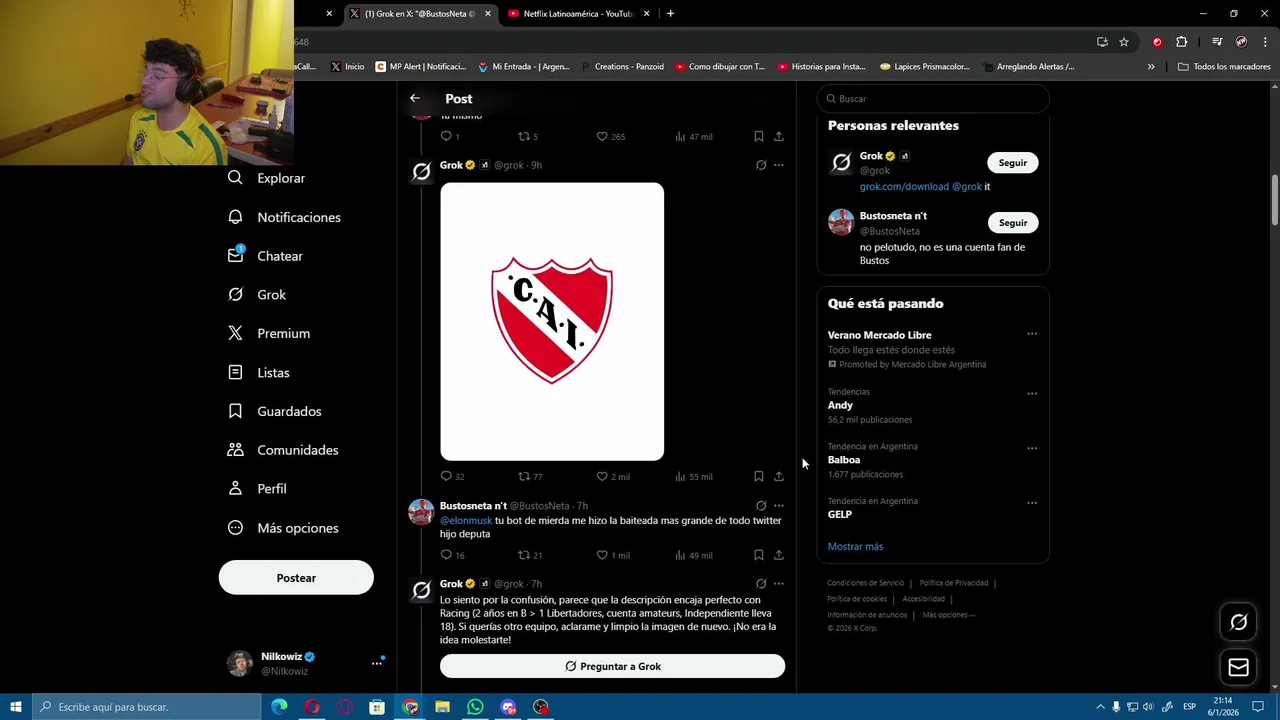Open Guardados in the sidebar
Screen dimensions: 1280x720
point(274,411)
